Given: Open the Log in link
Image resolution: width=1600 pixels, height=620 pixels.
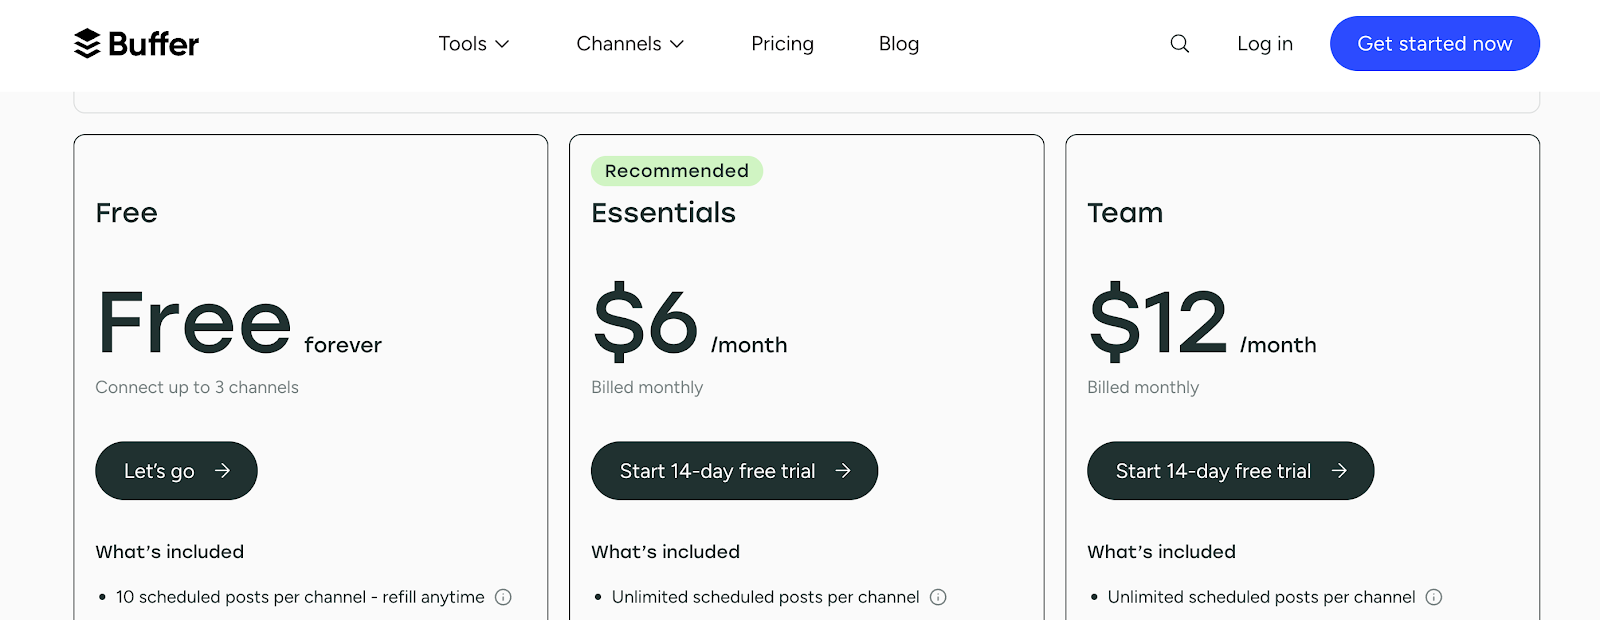Looking at the screenshot, I should tap(1265, 44).
